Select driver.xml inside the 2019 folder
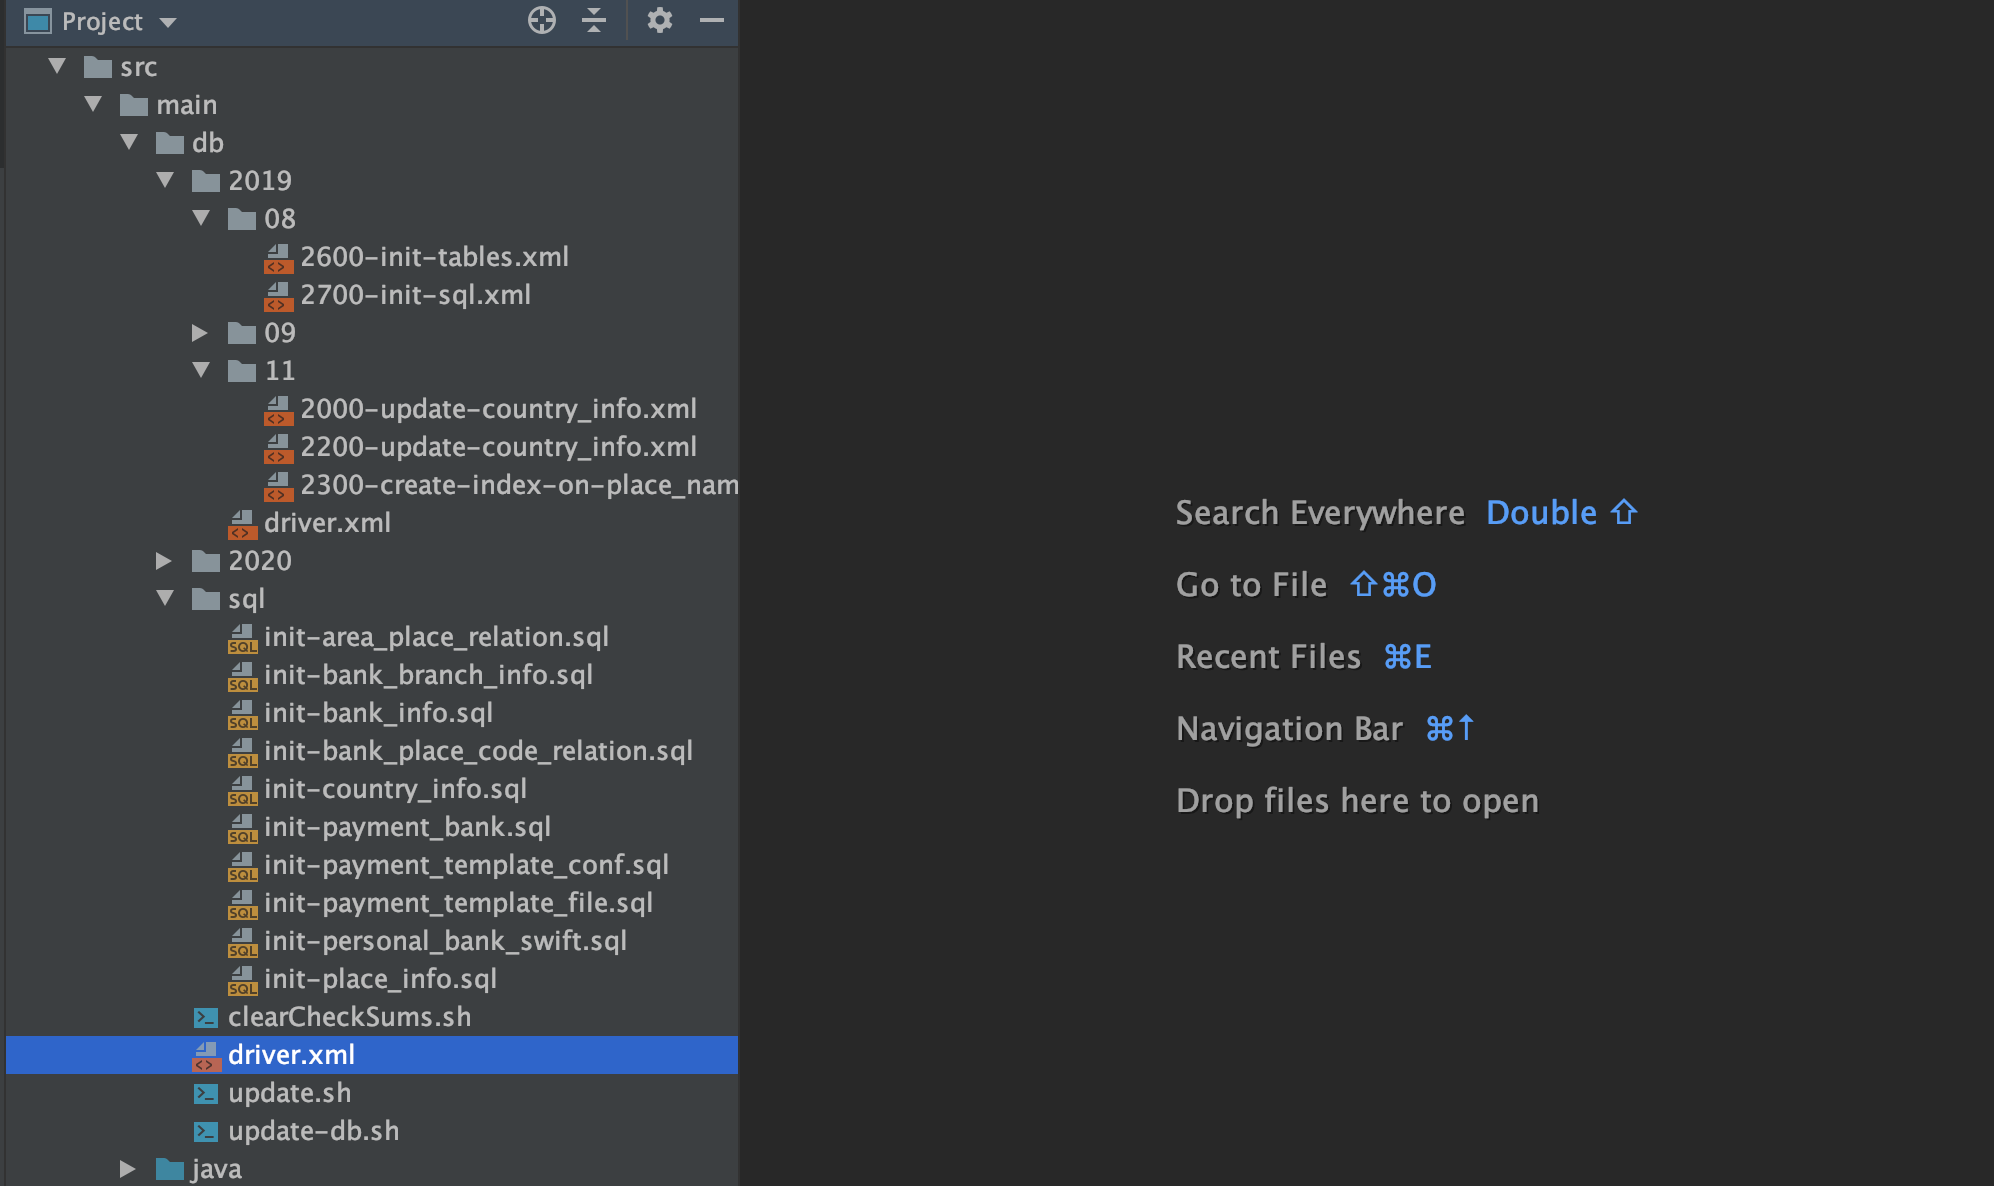The height and width of the screenshot is (1186, 1994). pos(327,523)
